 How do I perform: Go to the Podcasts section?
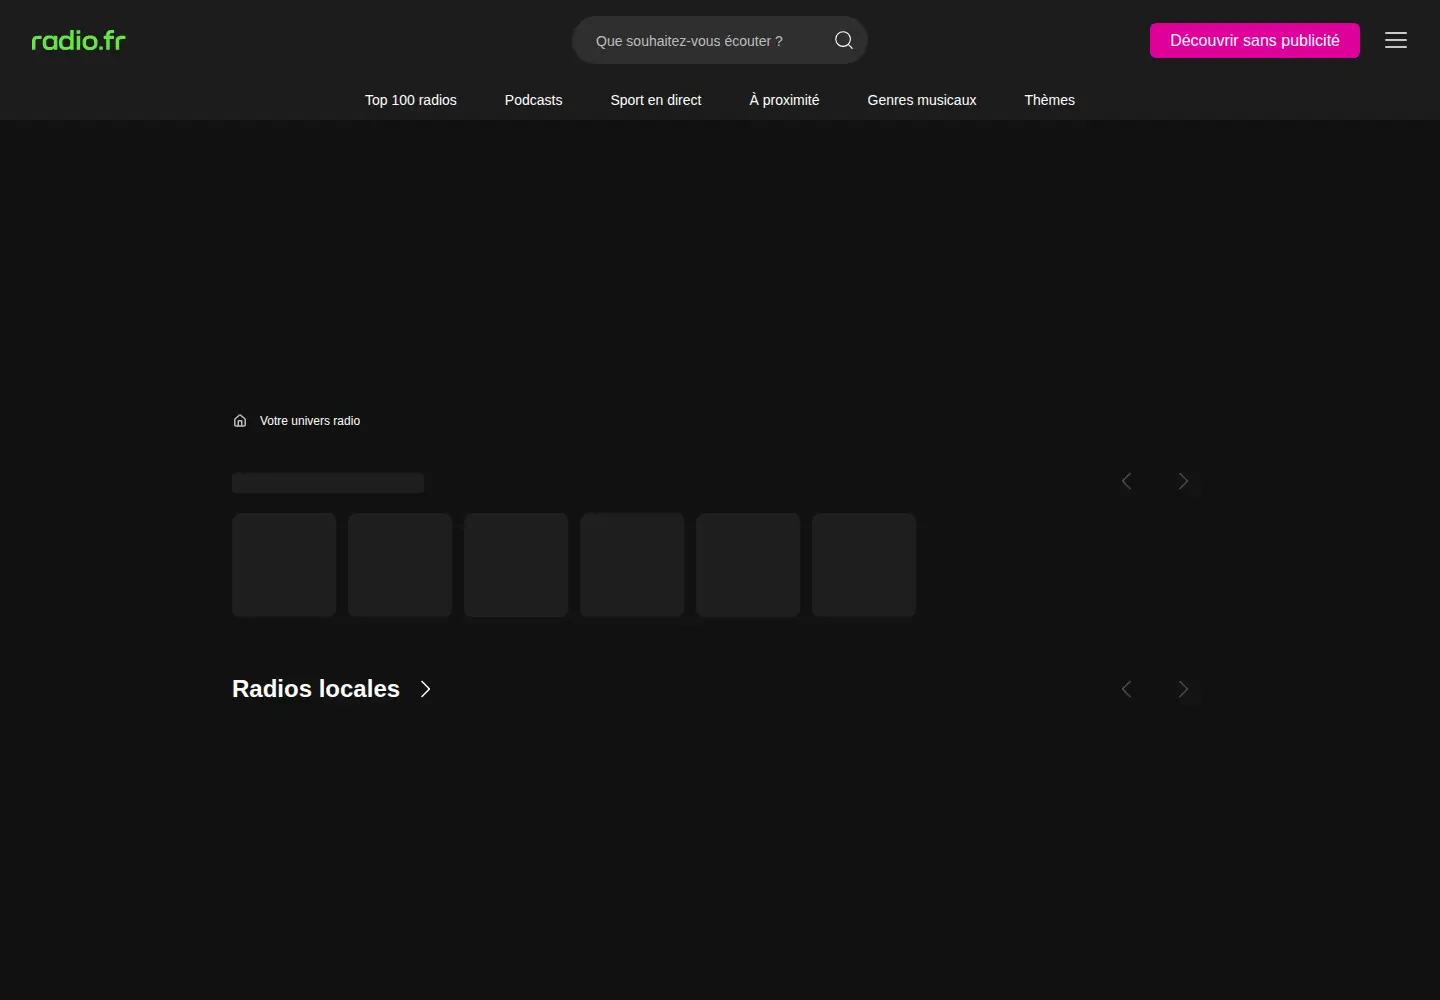pos(533,100)
